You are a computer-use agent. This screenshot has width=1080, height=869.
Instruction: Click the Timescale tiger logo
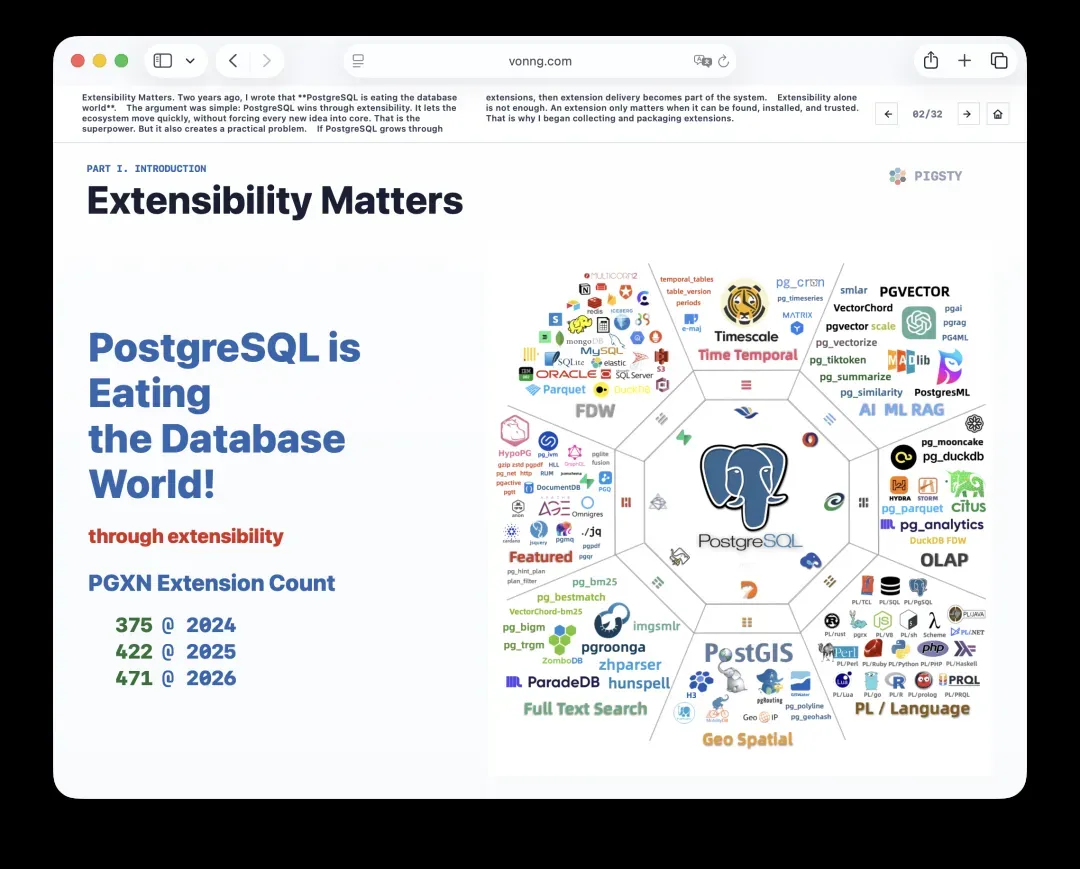click(745, 302)
